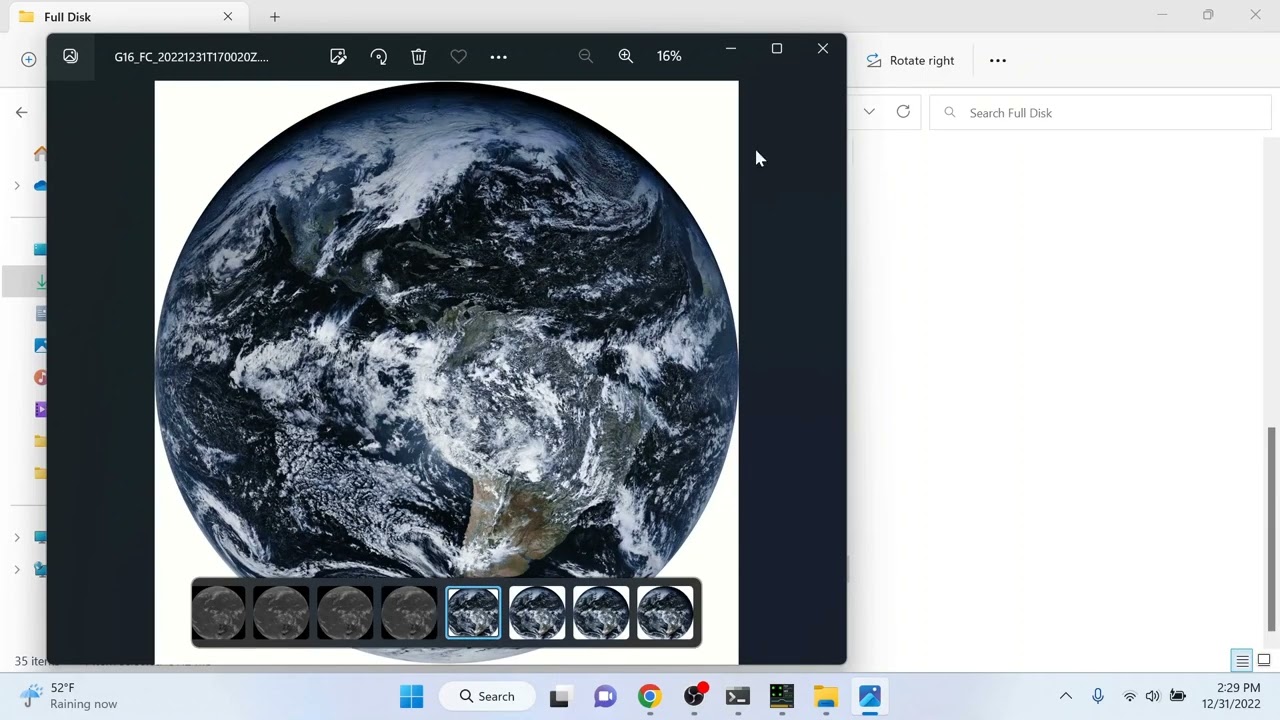
Task: Open the Chat app on taskbar
Action: coord(605,696)
